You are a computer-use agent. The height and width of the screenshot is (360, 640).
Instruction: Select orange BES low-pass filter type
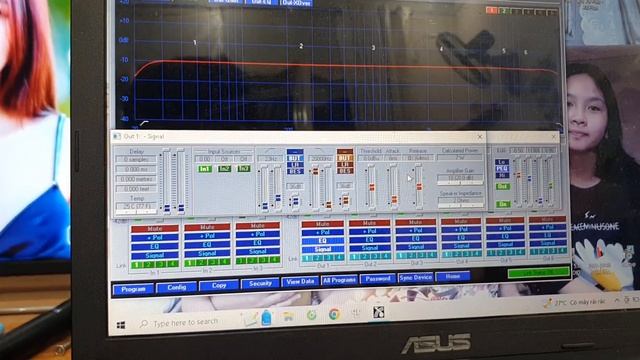pos(345,171)
